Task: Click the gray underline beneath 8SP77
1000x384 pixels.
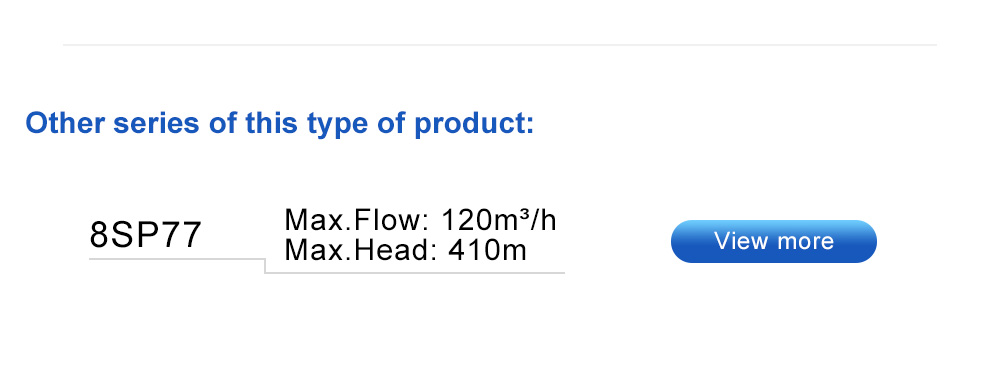Action: 177,259
